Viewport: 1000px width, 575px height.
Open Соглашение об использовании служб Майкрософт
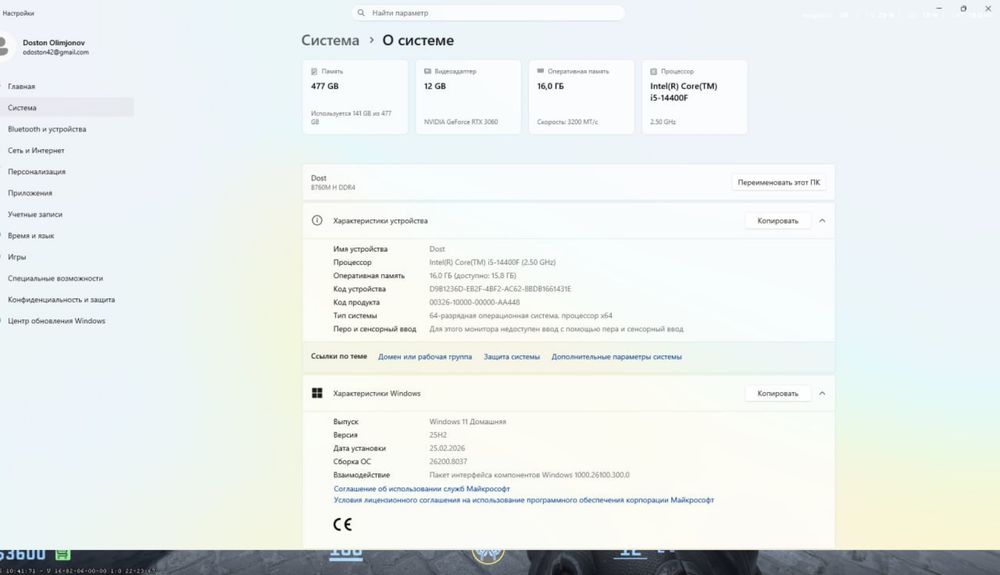pos(422,489)
